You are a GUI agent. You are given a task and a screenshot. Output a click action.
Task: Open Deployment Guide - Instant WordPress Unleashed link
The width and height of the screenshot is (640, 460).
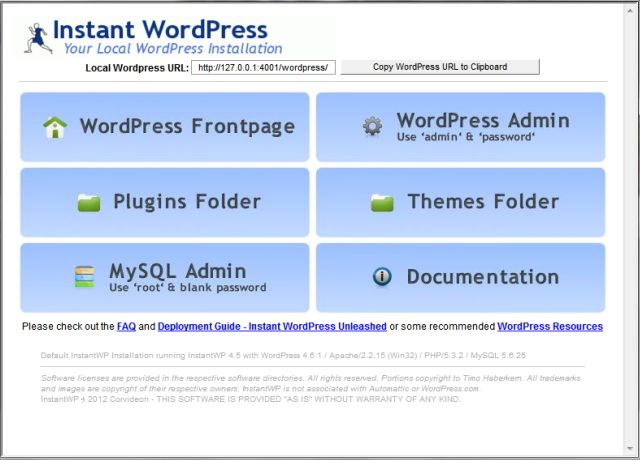(x=272, y=327)
